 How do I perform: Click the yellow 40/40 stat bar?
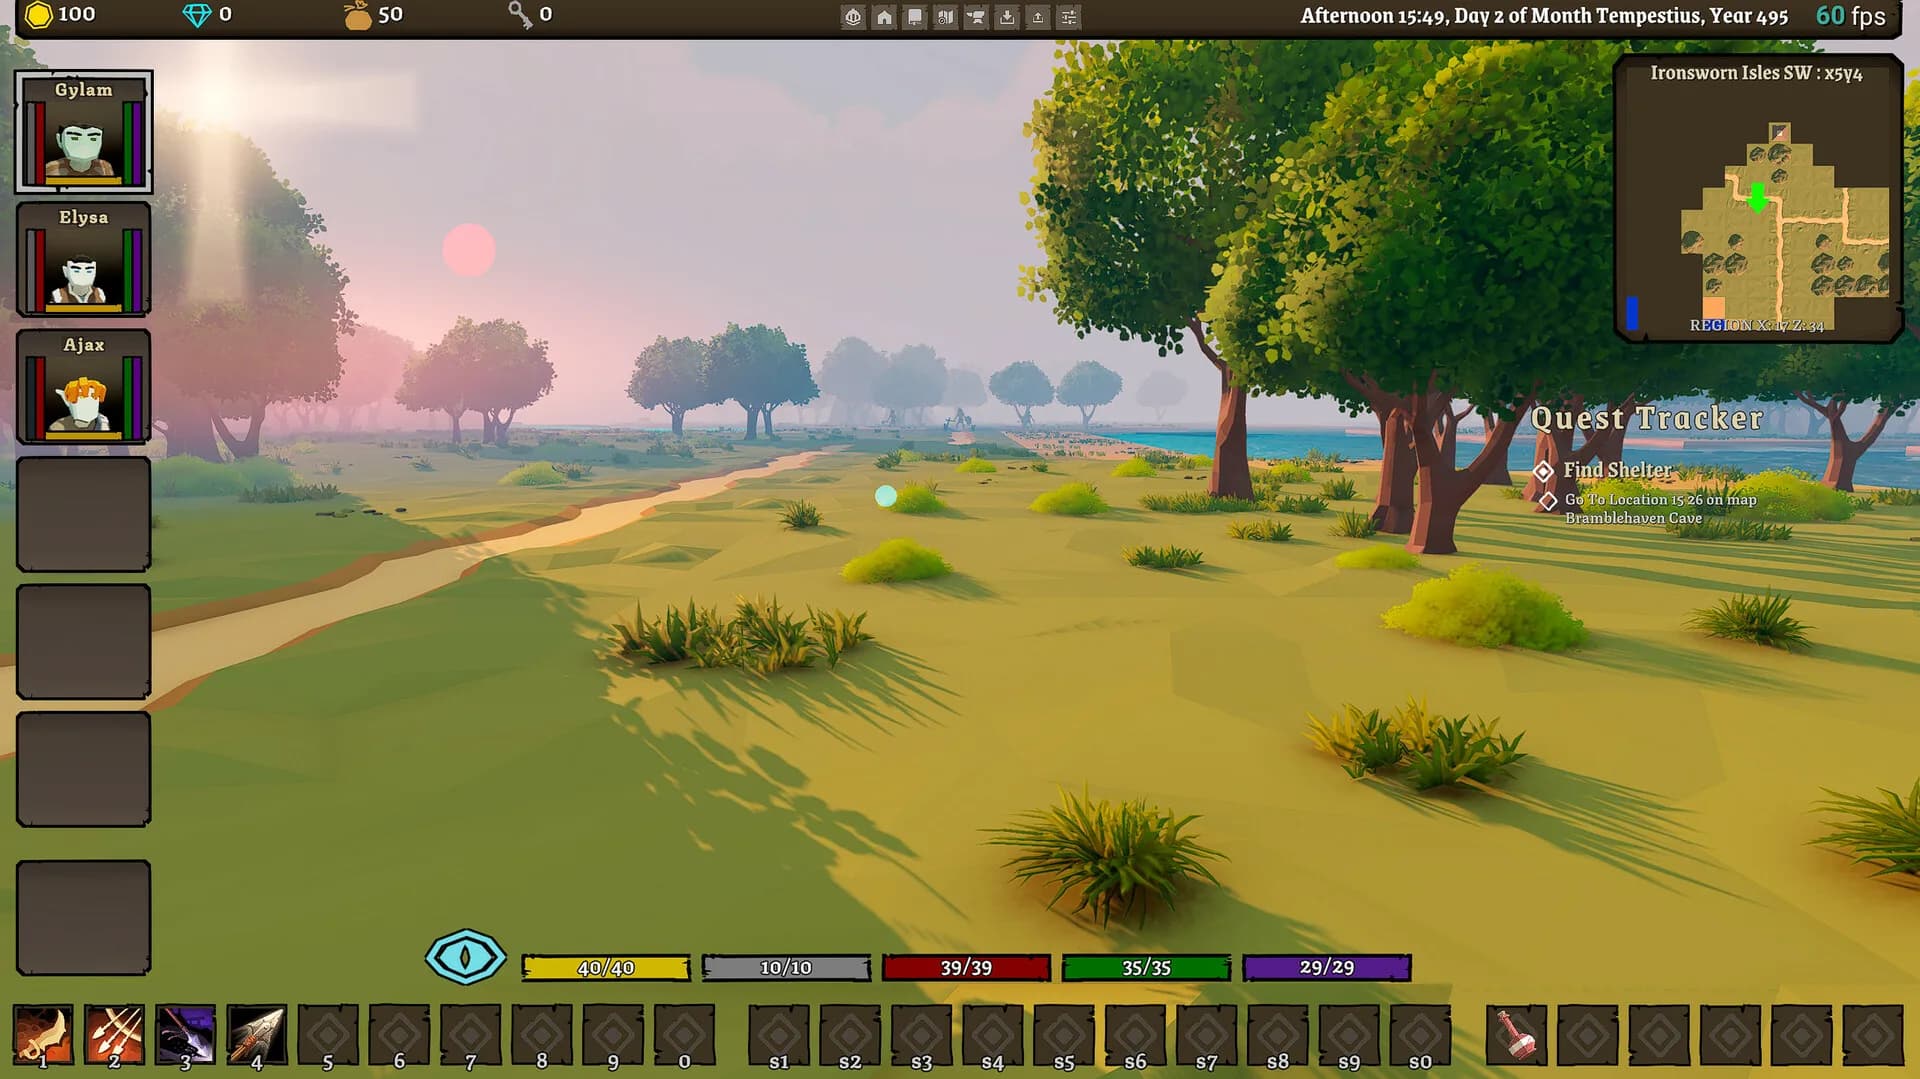pyautogui.click(x=606, y=967)
